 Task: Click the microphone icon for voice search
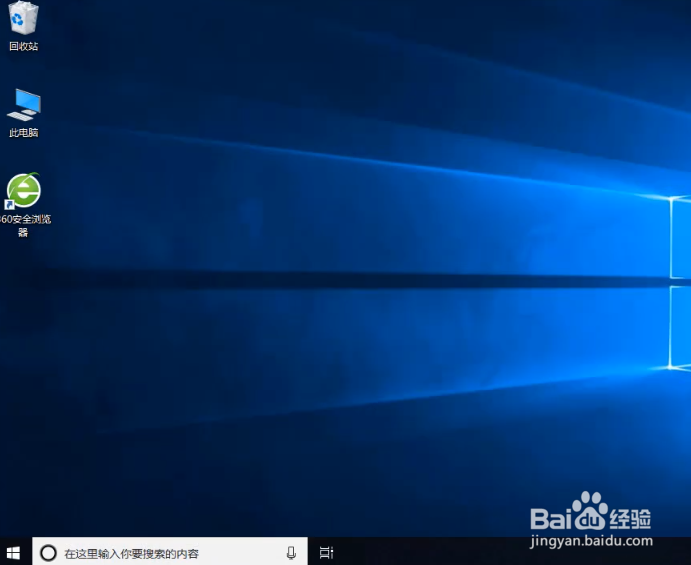tap(291, 553)
